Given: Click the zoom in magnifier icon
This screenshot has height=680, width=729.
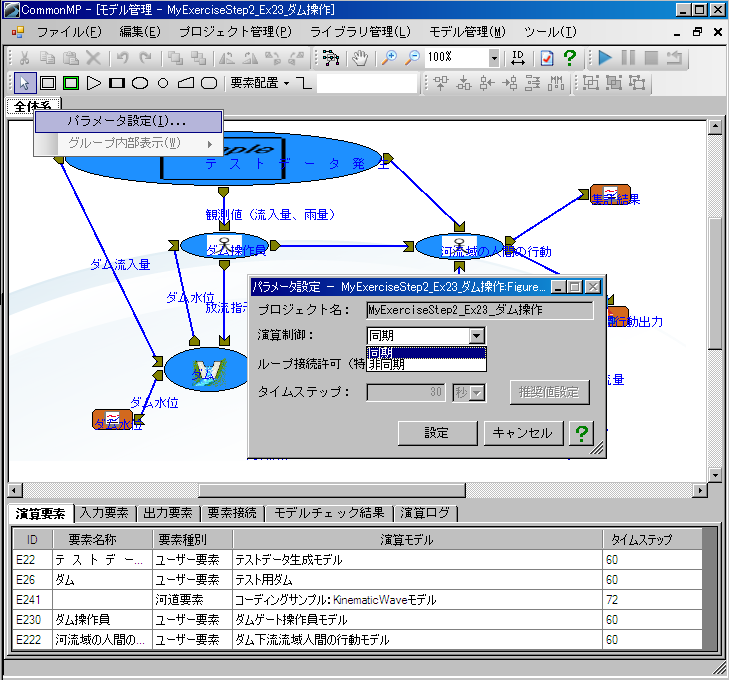Looking at the screenshot, I should [x=390, y=58].
